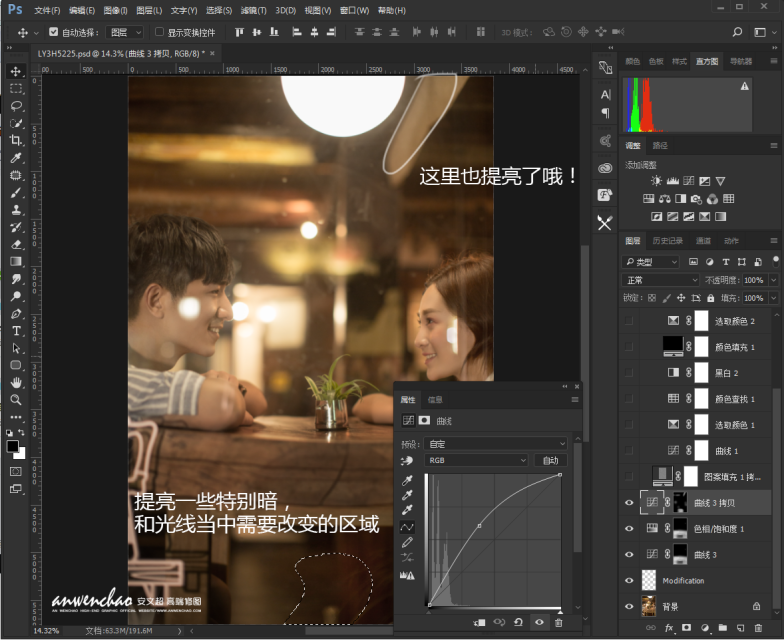
Task: Toggle layer visibility eye in Properties panel
Action: tap(539, 622)
